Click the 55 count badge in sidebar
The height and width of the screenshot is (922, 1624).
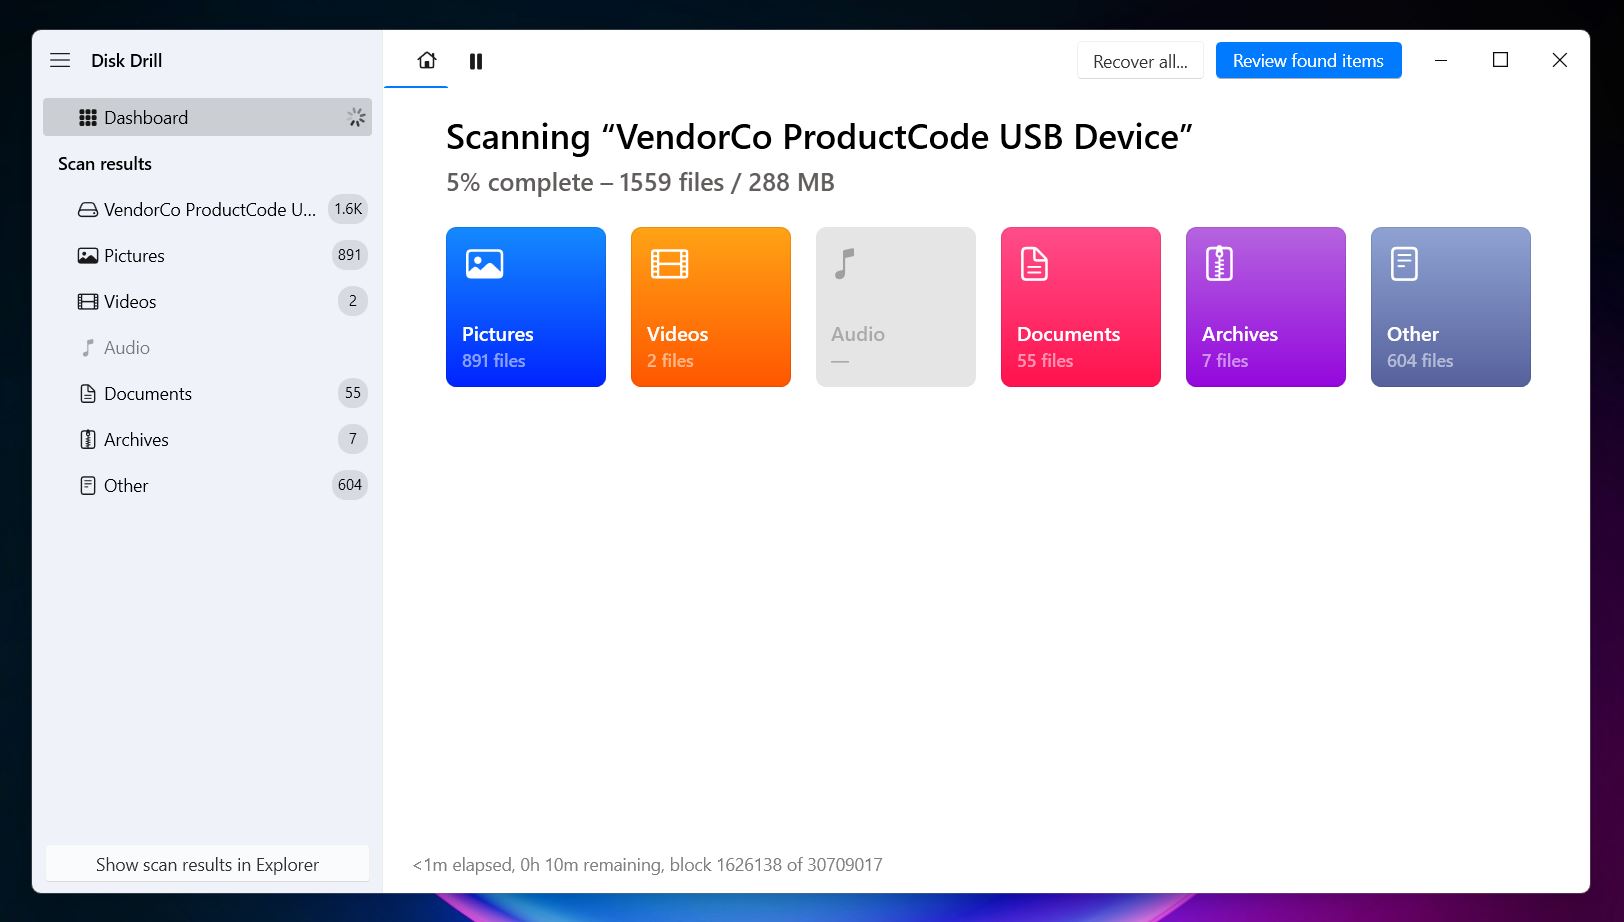pos(352,393)
